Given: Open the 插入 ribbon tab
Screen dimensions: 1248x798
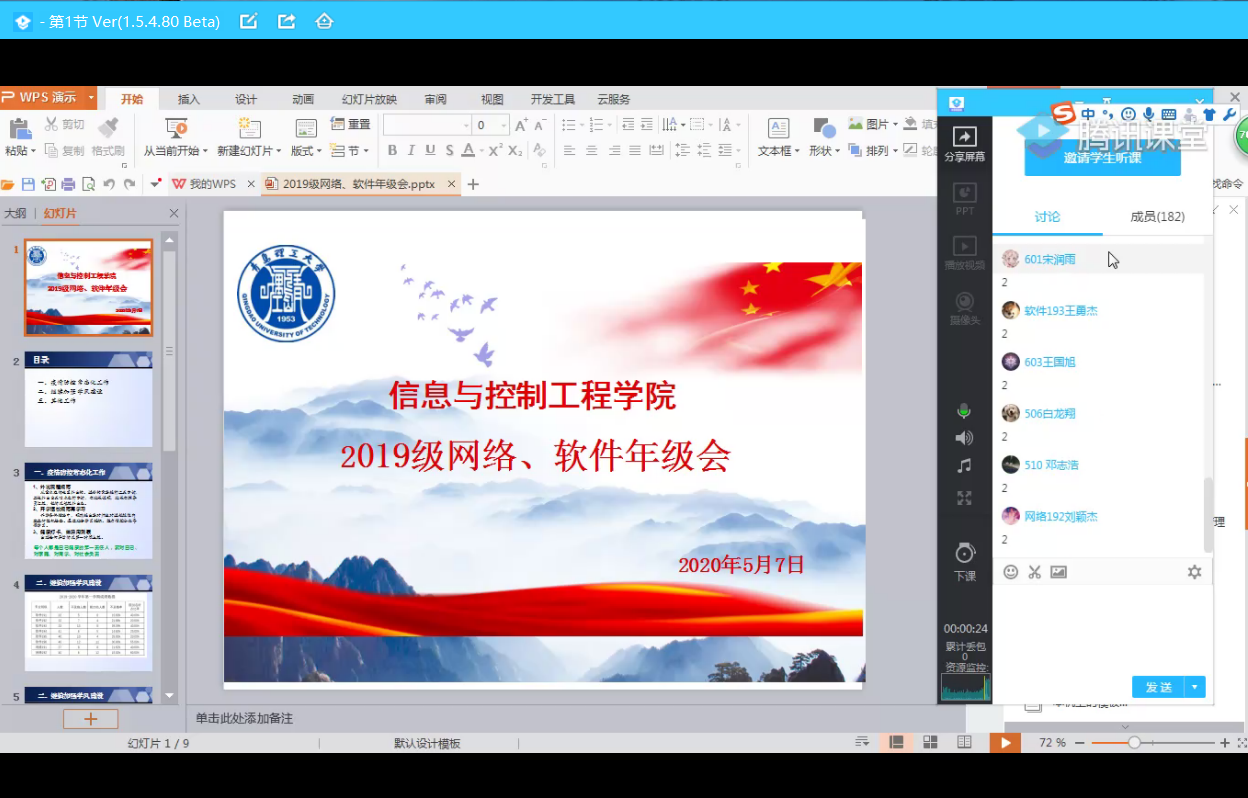Looking at the screenshot, I should point(188,99).
